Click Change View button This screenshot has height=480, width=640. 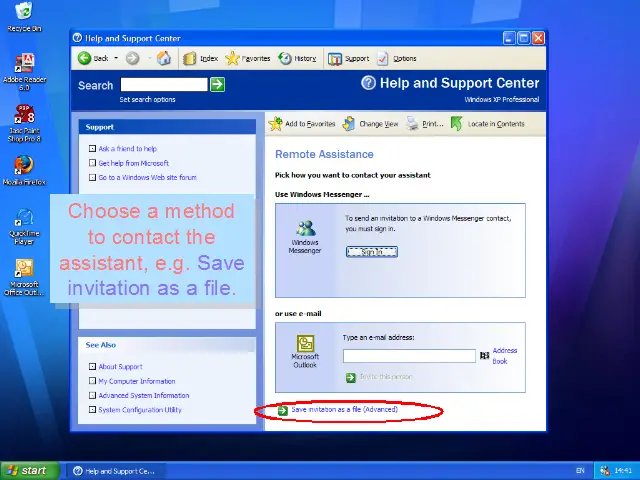pyautogui.click(x=370, y=124)
